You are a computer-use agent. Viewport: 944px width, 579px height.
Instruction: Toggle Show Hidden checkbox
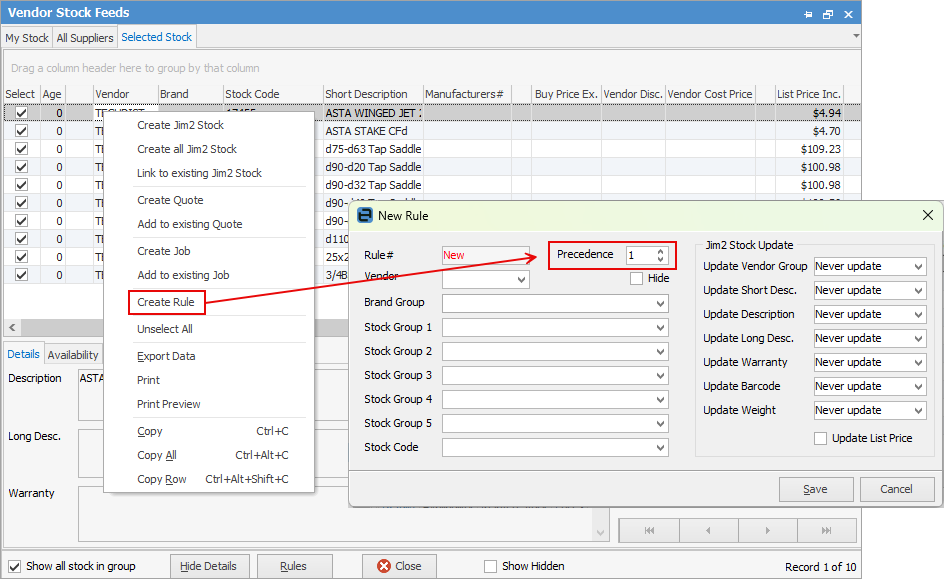coord(490,566)
